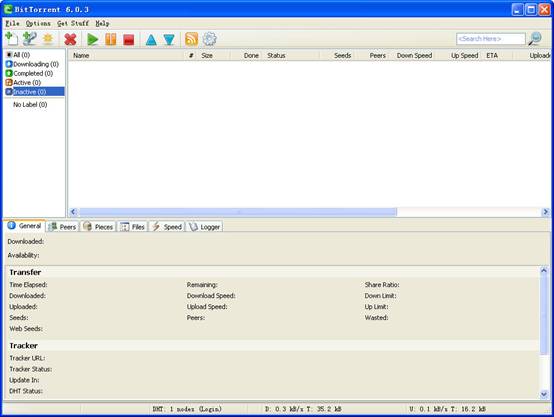
Task: Click details pane scroll up arrow
Action: pos(544,271)
